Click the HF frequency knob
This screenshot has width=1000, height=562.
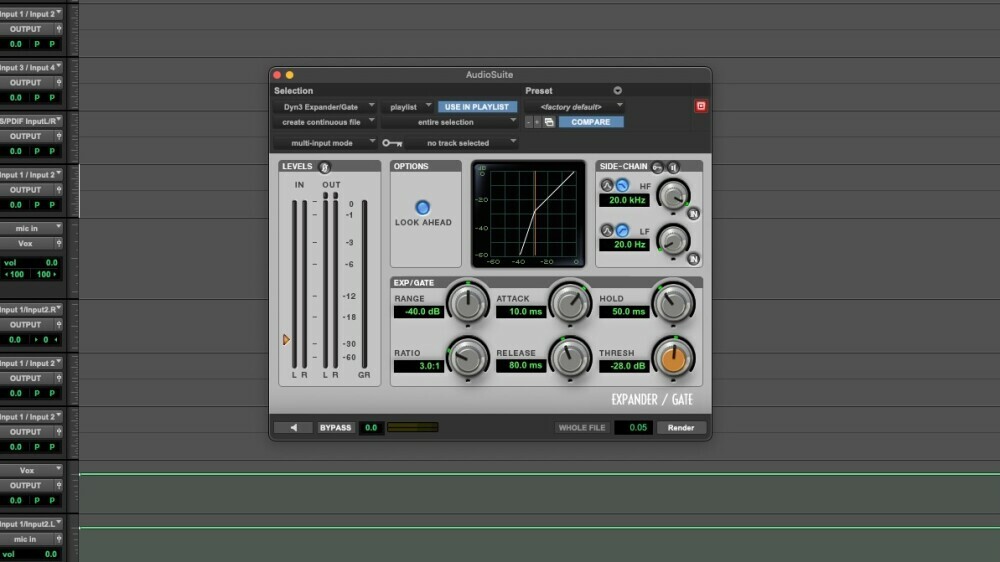point(673,196)
